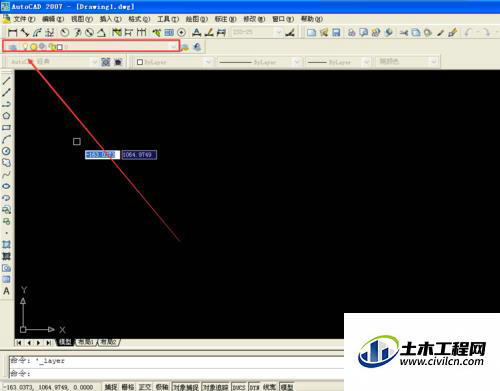
Task: Open the Layer Properties Manager icon
Action: pyautogui.click(x=12, y=47)
